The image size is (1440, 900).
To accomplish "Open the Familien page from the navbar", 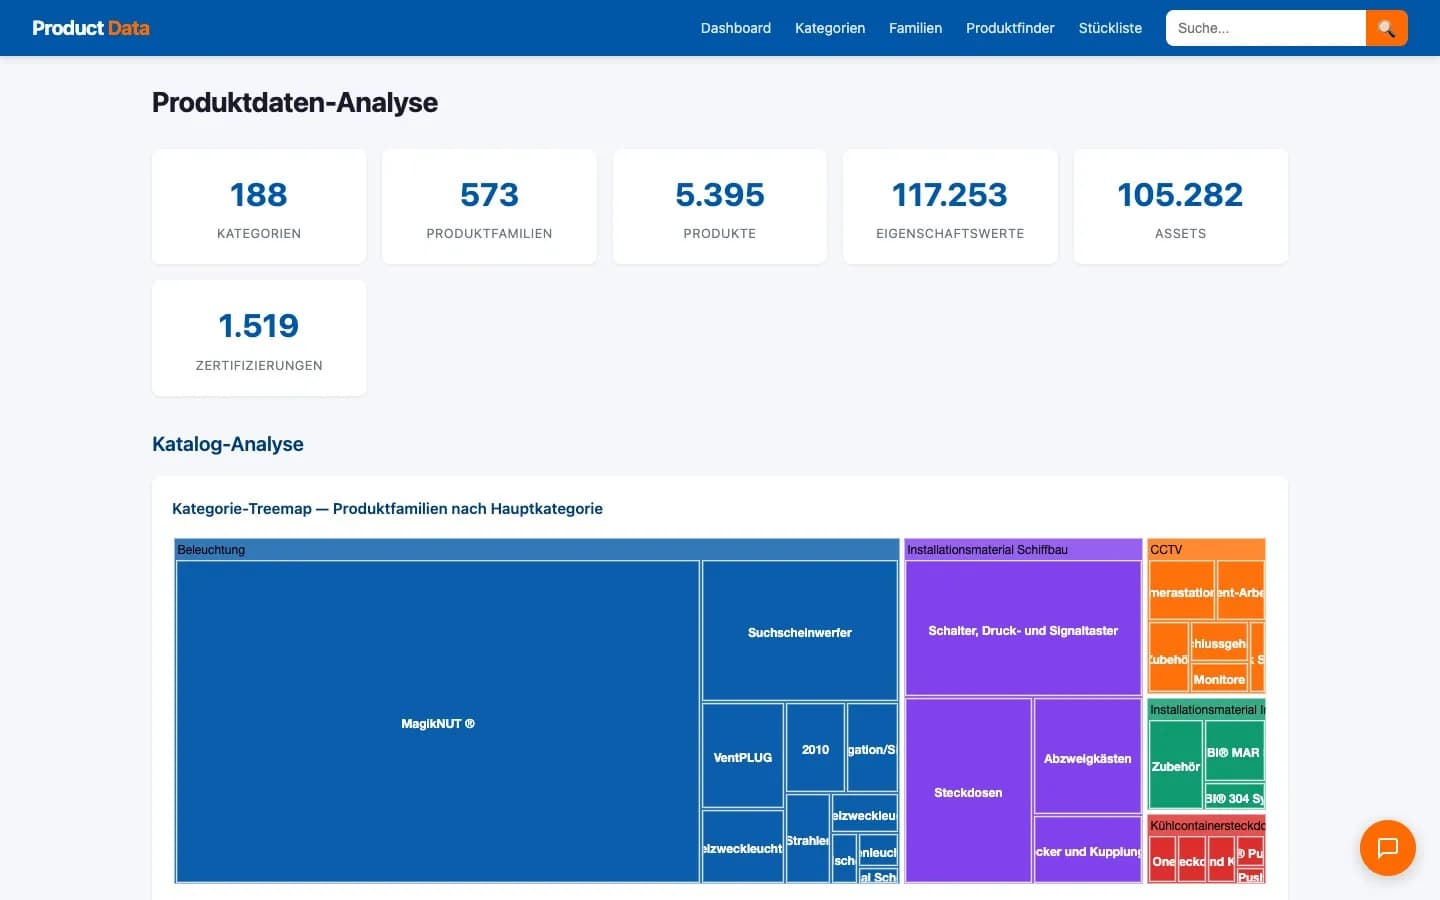I will (915, 28).
